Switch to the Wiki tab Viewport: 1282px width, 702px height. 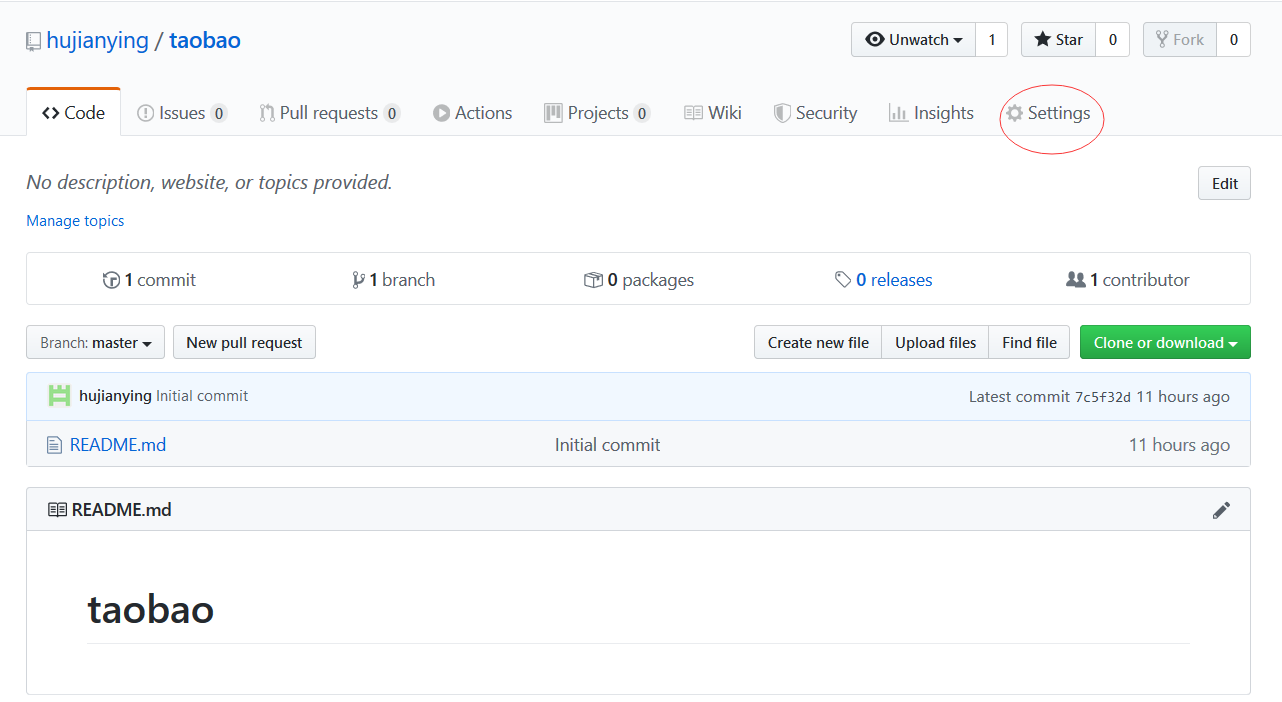tap(712, 113)
